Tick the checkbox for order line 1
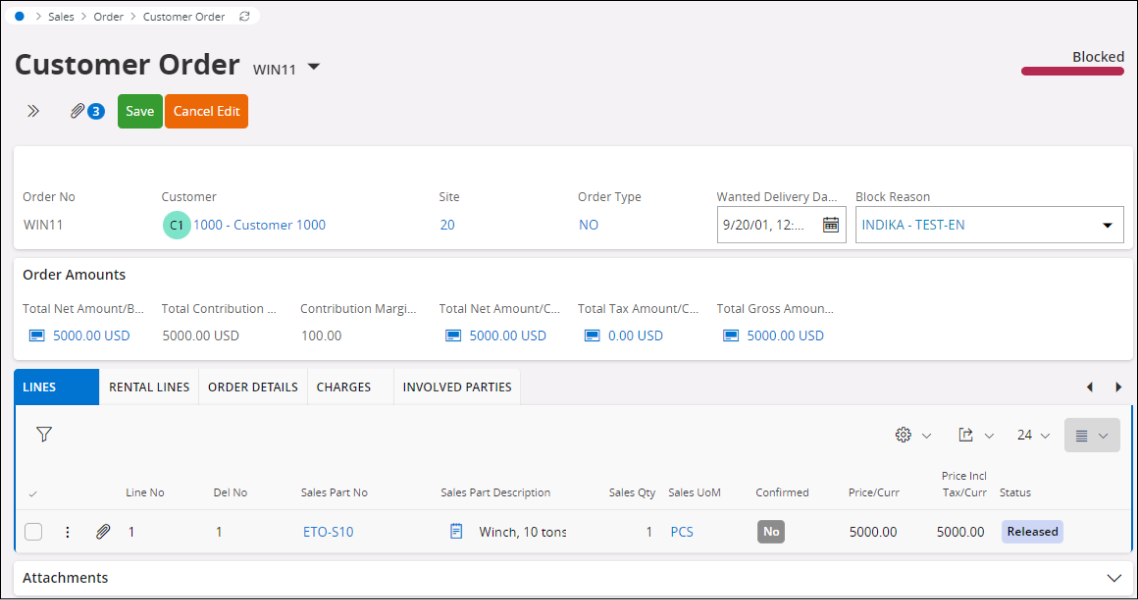 click(34, 532)
